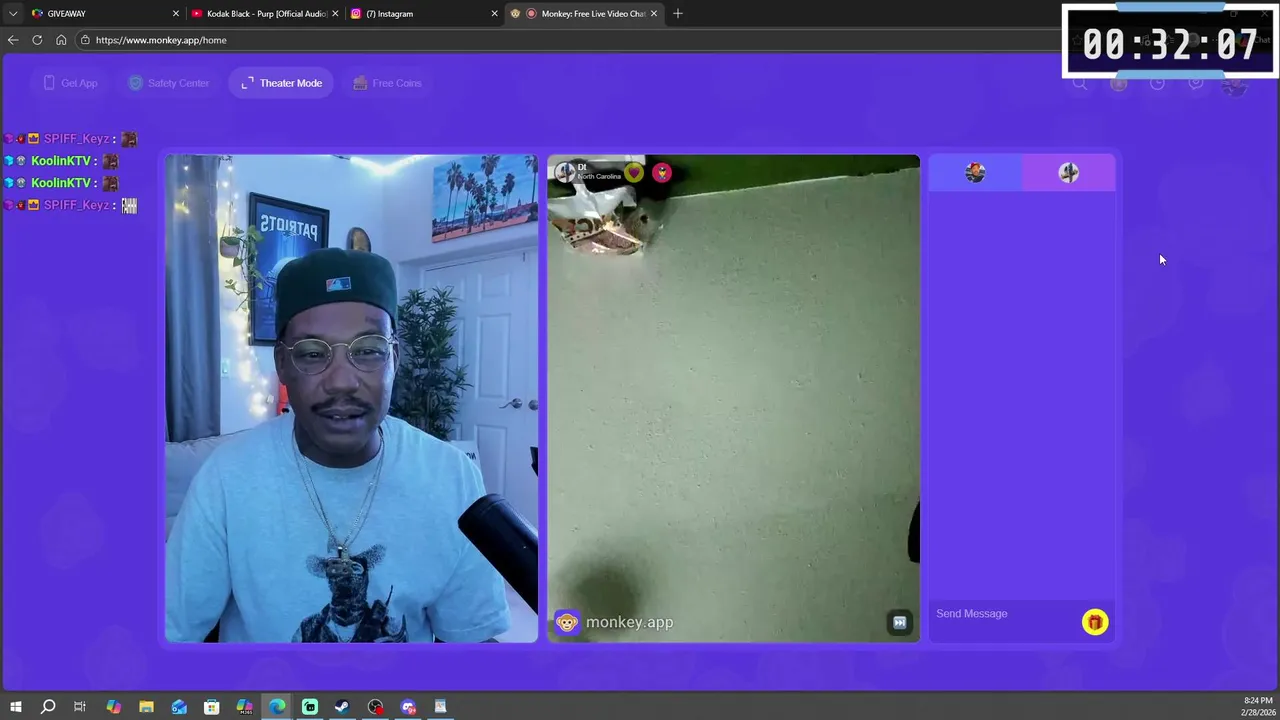Open Microsoft 365 Copilot in taskbar
The height and width of the screenshot is (720, 1280).
pyautogui.click(x=244, y=707)
